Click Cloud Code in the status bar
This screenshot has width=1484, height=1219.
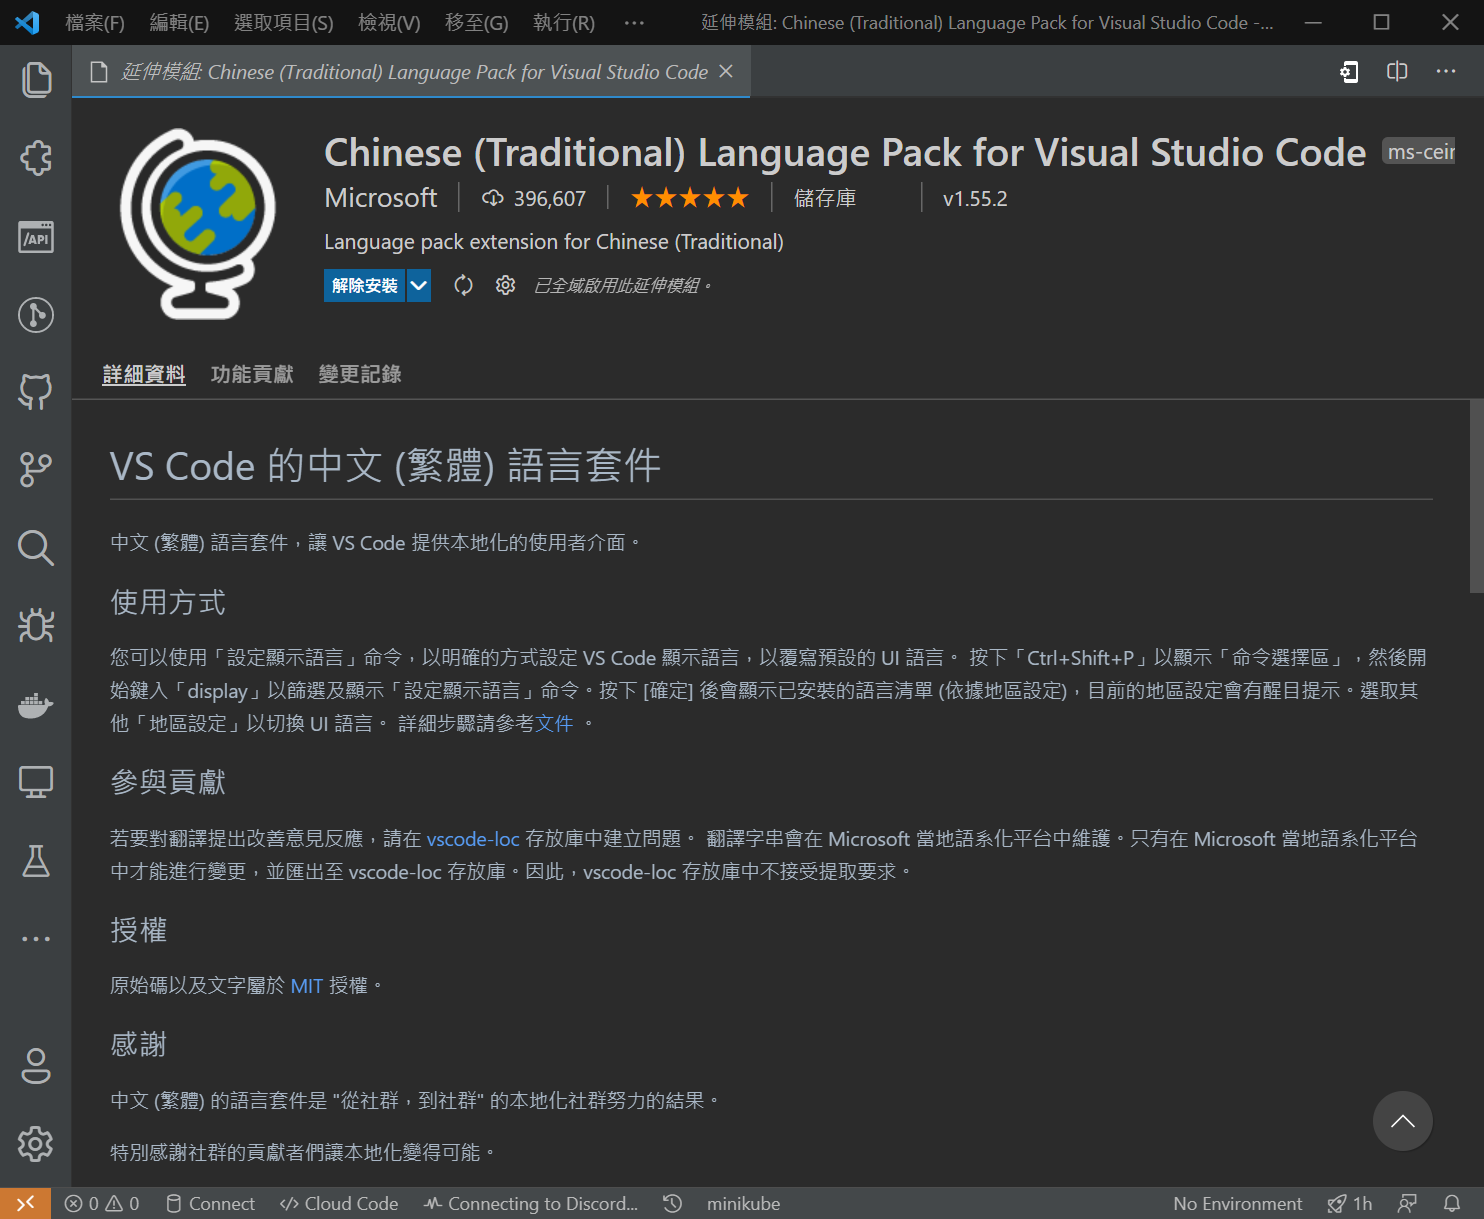click(339, 1203)
